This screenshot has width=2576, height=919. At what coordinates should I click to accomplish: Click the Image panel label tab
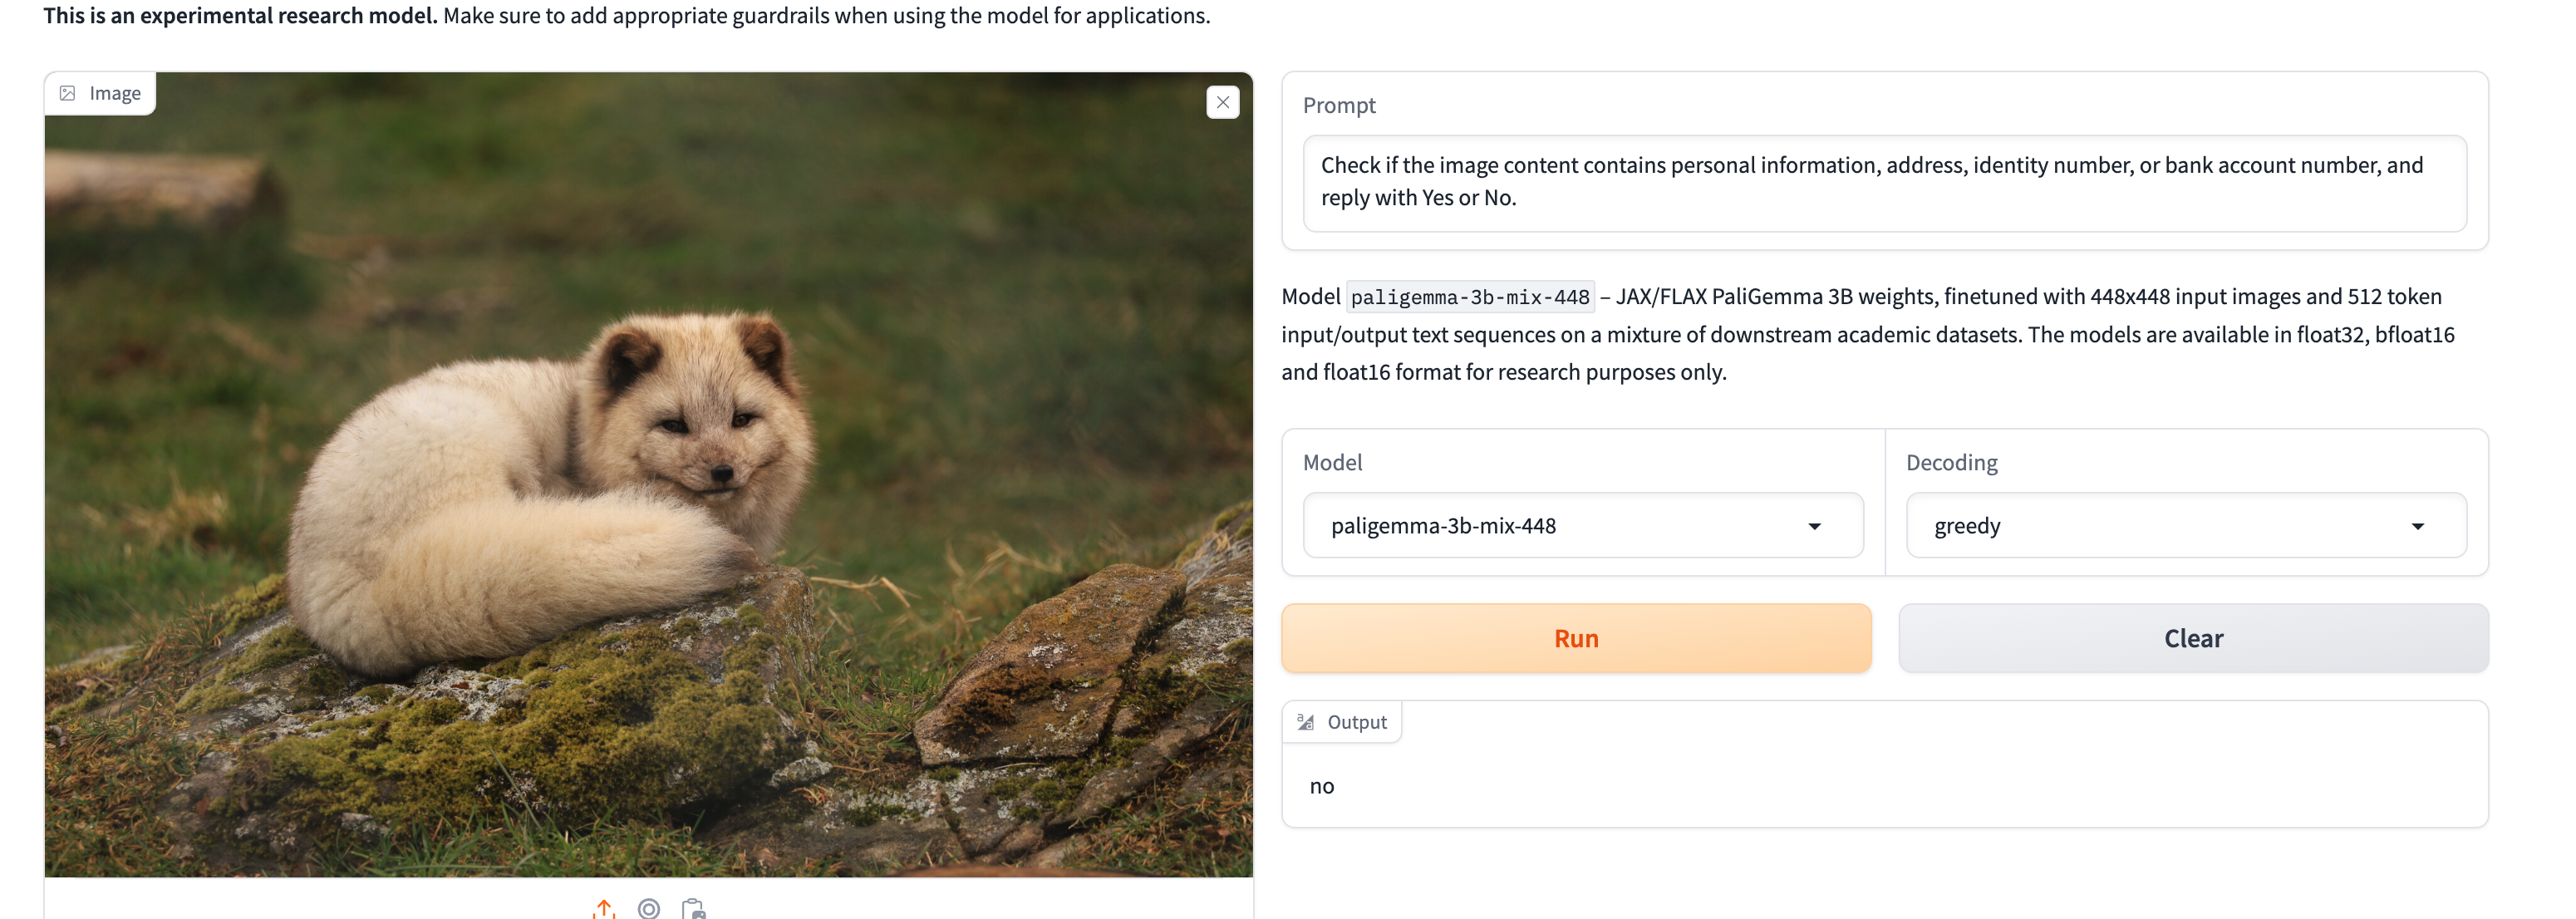(x=100, y=93)
